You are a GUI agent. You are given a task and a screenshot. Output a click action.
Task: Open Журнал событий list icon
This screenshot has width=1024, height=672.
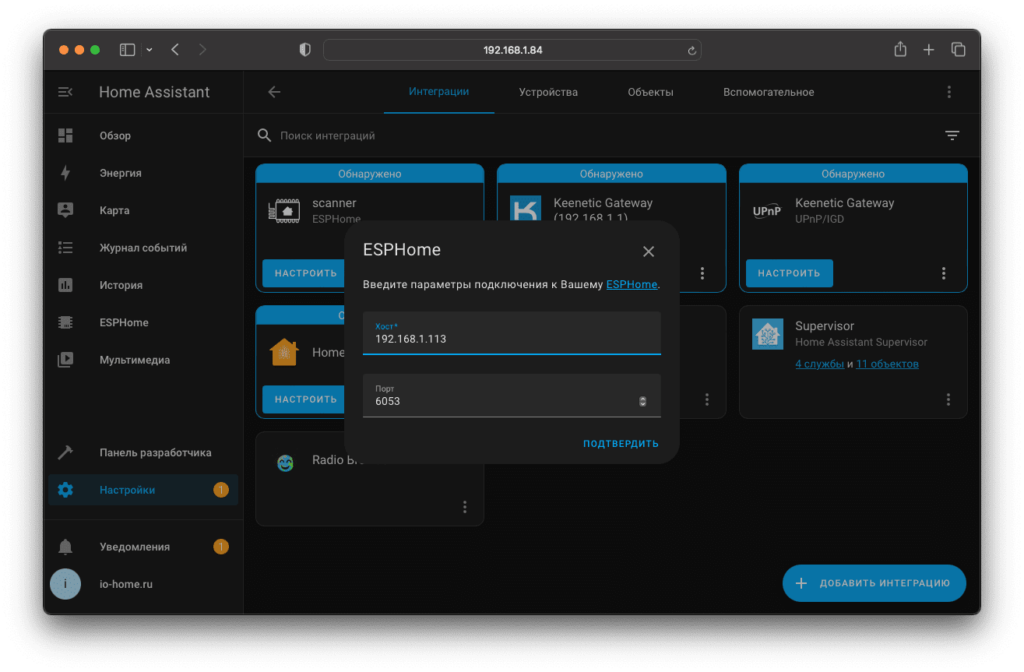[x=65, y=248]
